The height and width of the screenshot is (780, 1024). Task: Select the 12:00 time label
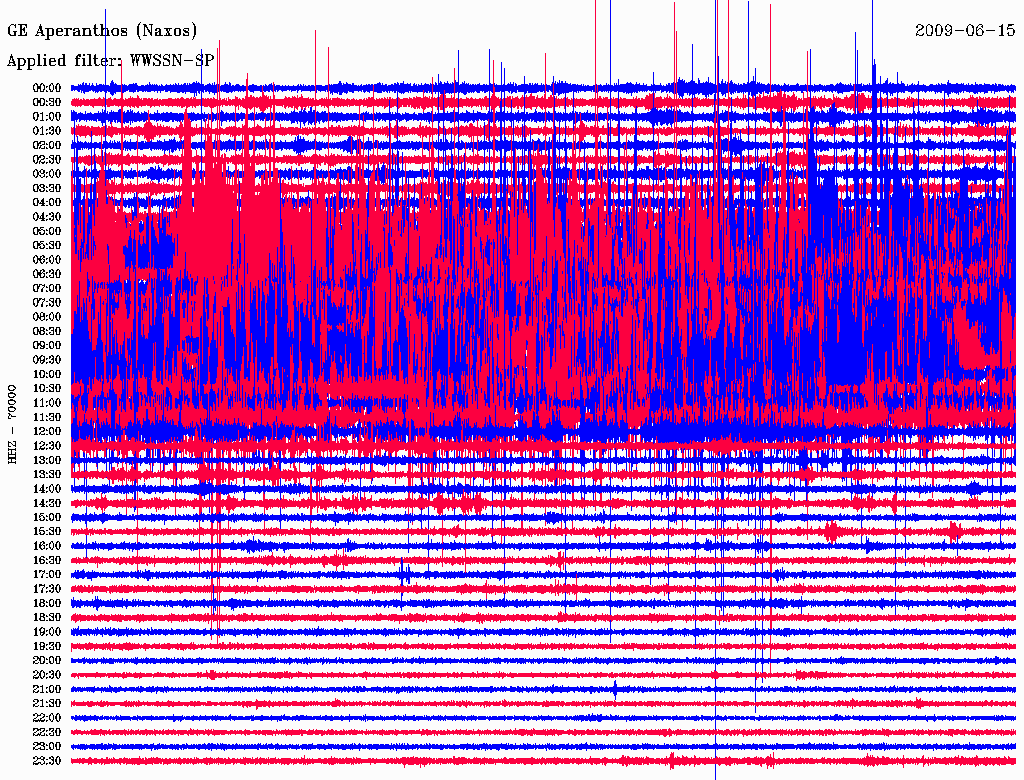point(47,432)
